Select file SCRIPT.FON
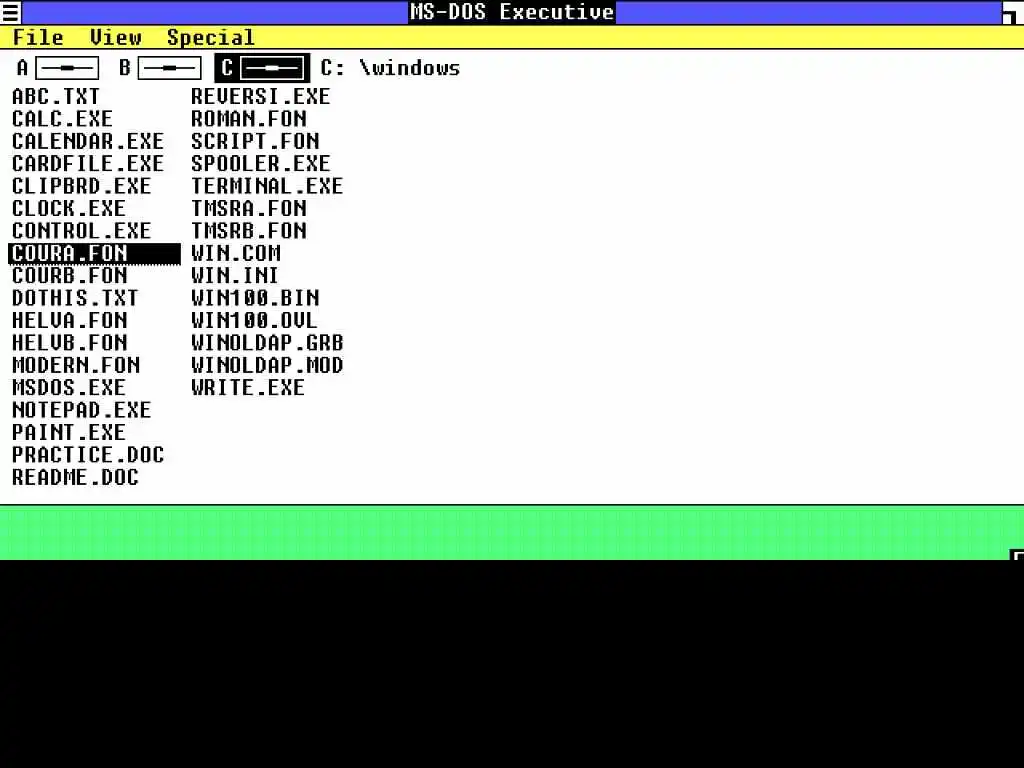The image size is (1024, 768). tap(255, 141)
